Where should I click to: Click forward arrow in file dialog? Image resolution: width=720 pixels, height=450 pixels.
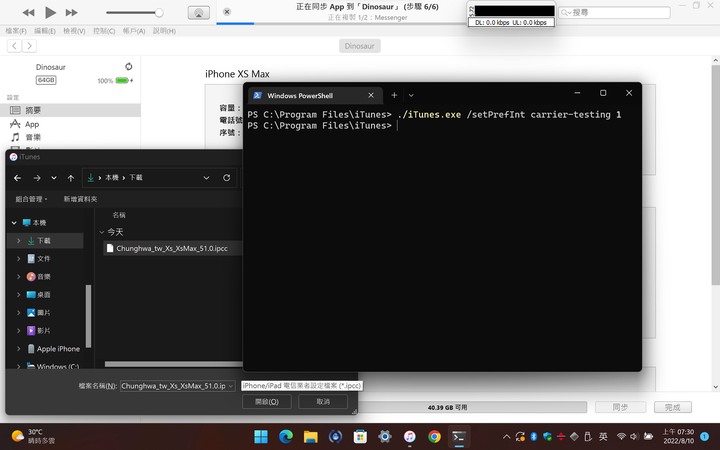tap(37, 178)
